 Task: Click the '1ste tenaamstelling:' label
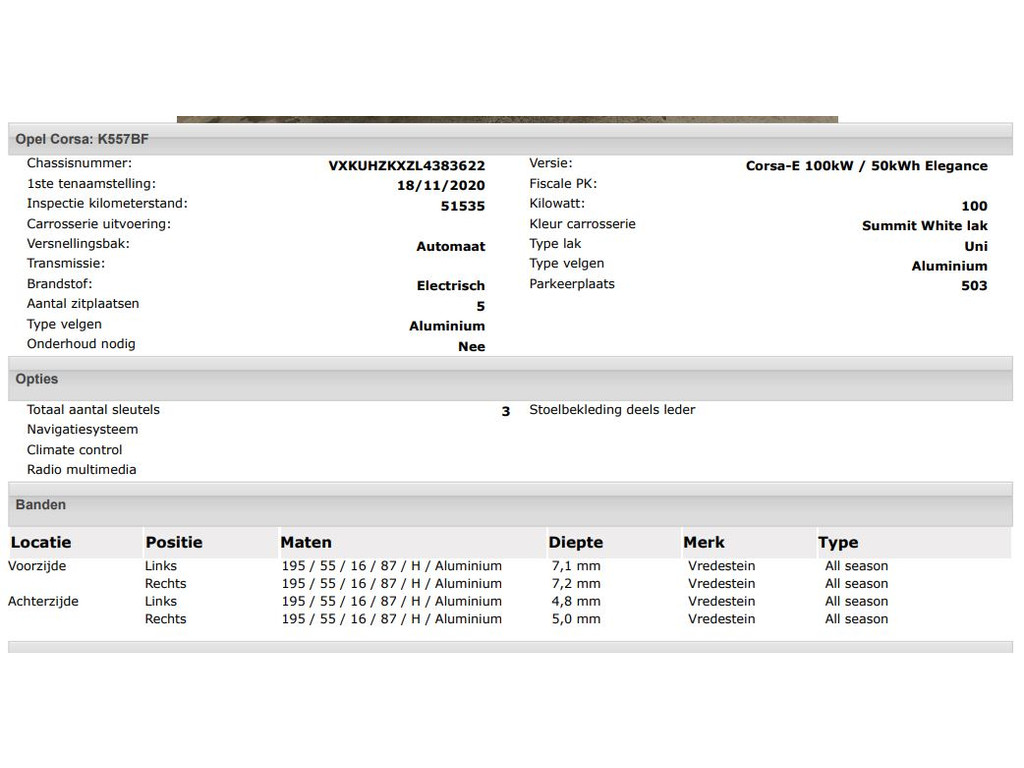(x=91, y=184)
